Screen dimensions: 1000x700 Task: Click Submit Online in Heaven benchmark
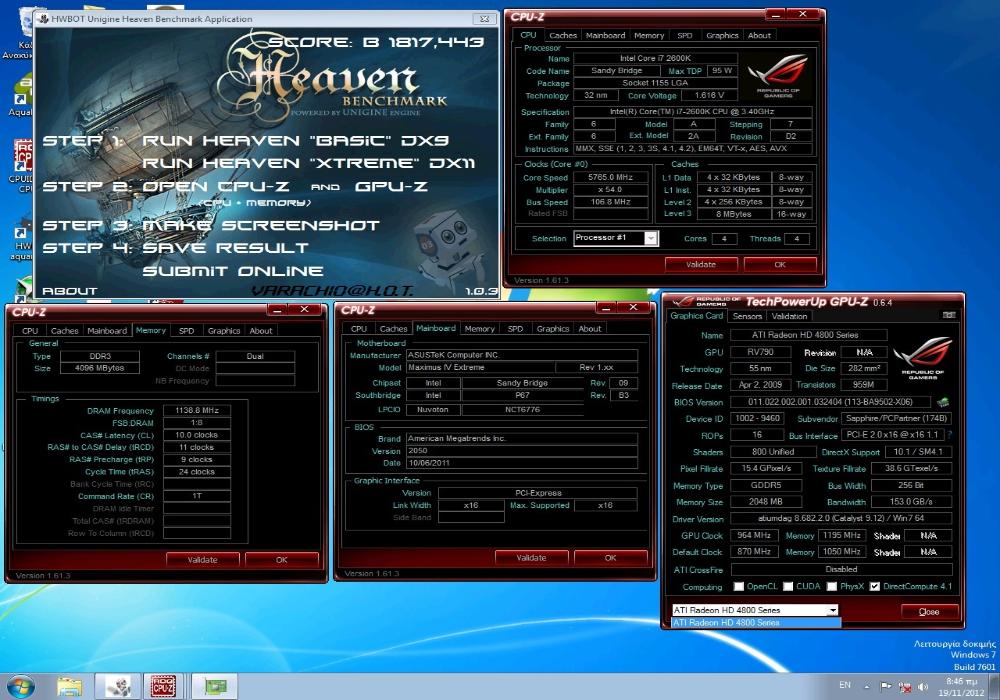click(233, 272)
